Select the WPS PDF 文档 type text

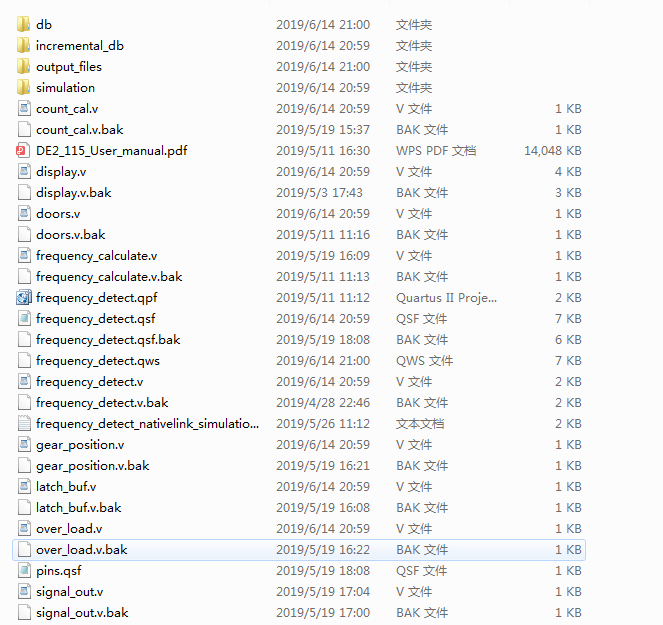coord(436,151)
